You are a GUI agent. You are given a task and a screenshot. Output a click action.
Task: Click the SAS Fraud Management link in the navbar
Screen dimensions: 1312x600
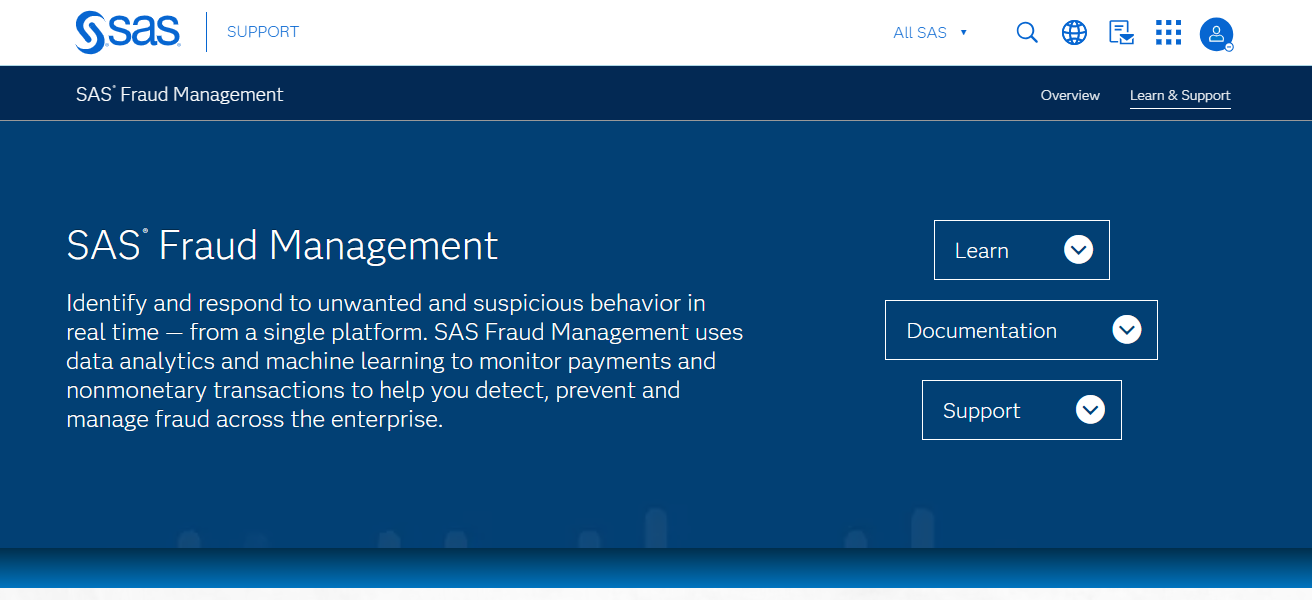pyautogui.click(x=179, y=94)
